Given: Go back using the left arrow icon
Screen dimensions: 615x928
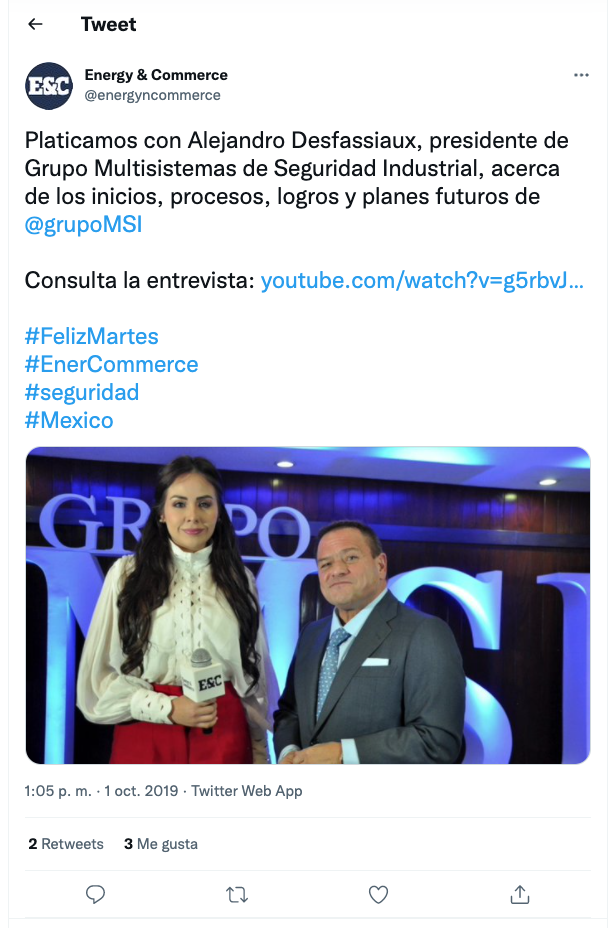Looking at the screenshot, I should tap(36, 24).
